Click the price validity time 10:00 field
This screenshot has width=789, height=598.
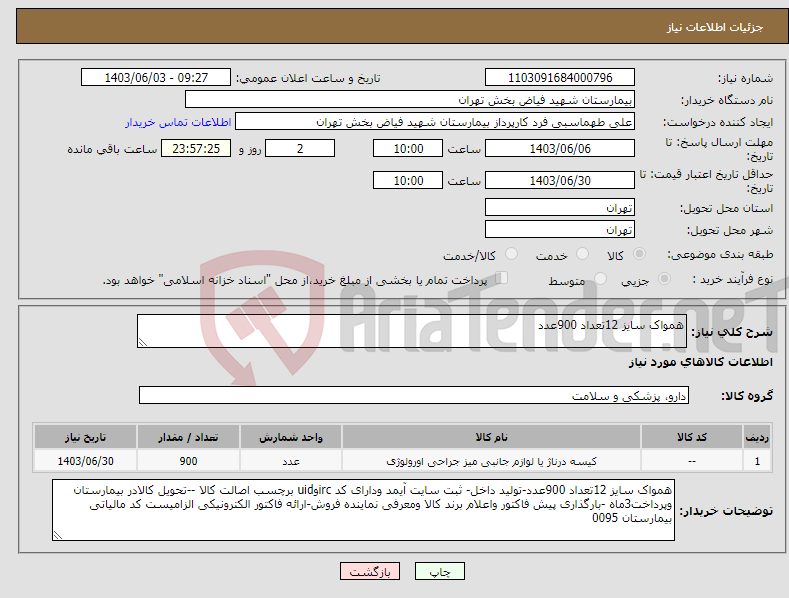[408, 180]
